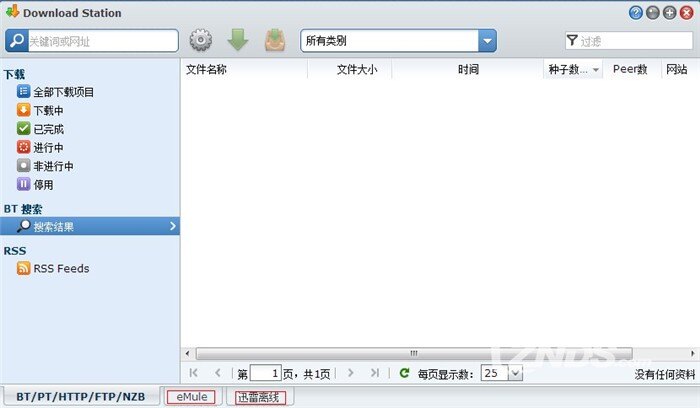Select 非进行中 in sidebar
Screen dimensions: 700x408
(x=45, y=166)
